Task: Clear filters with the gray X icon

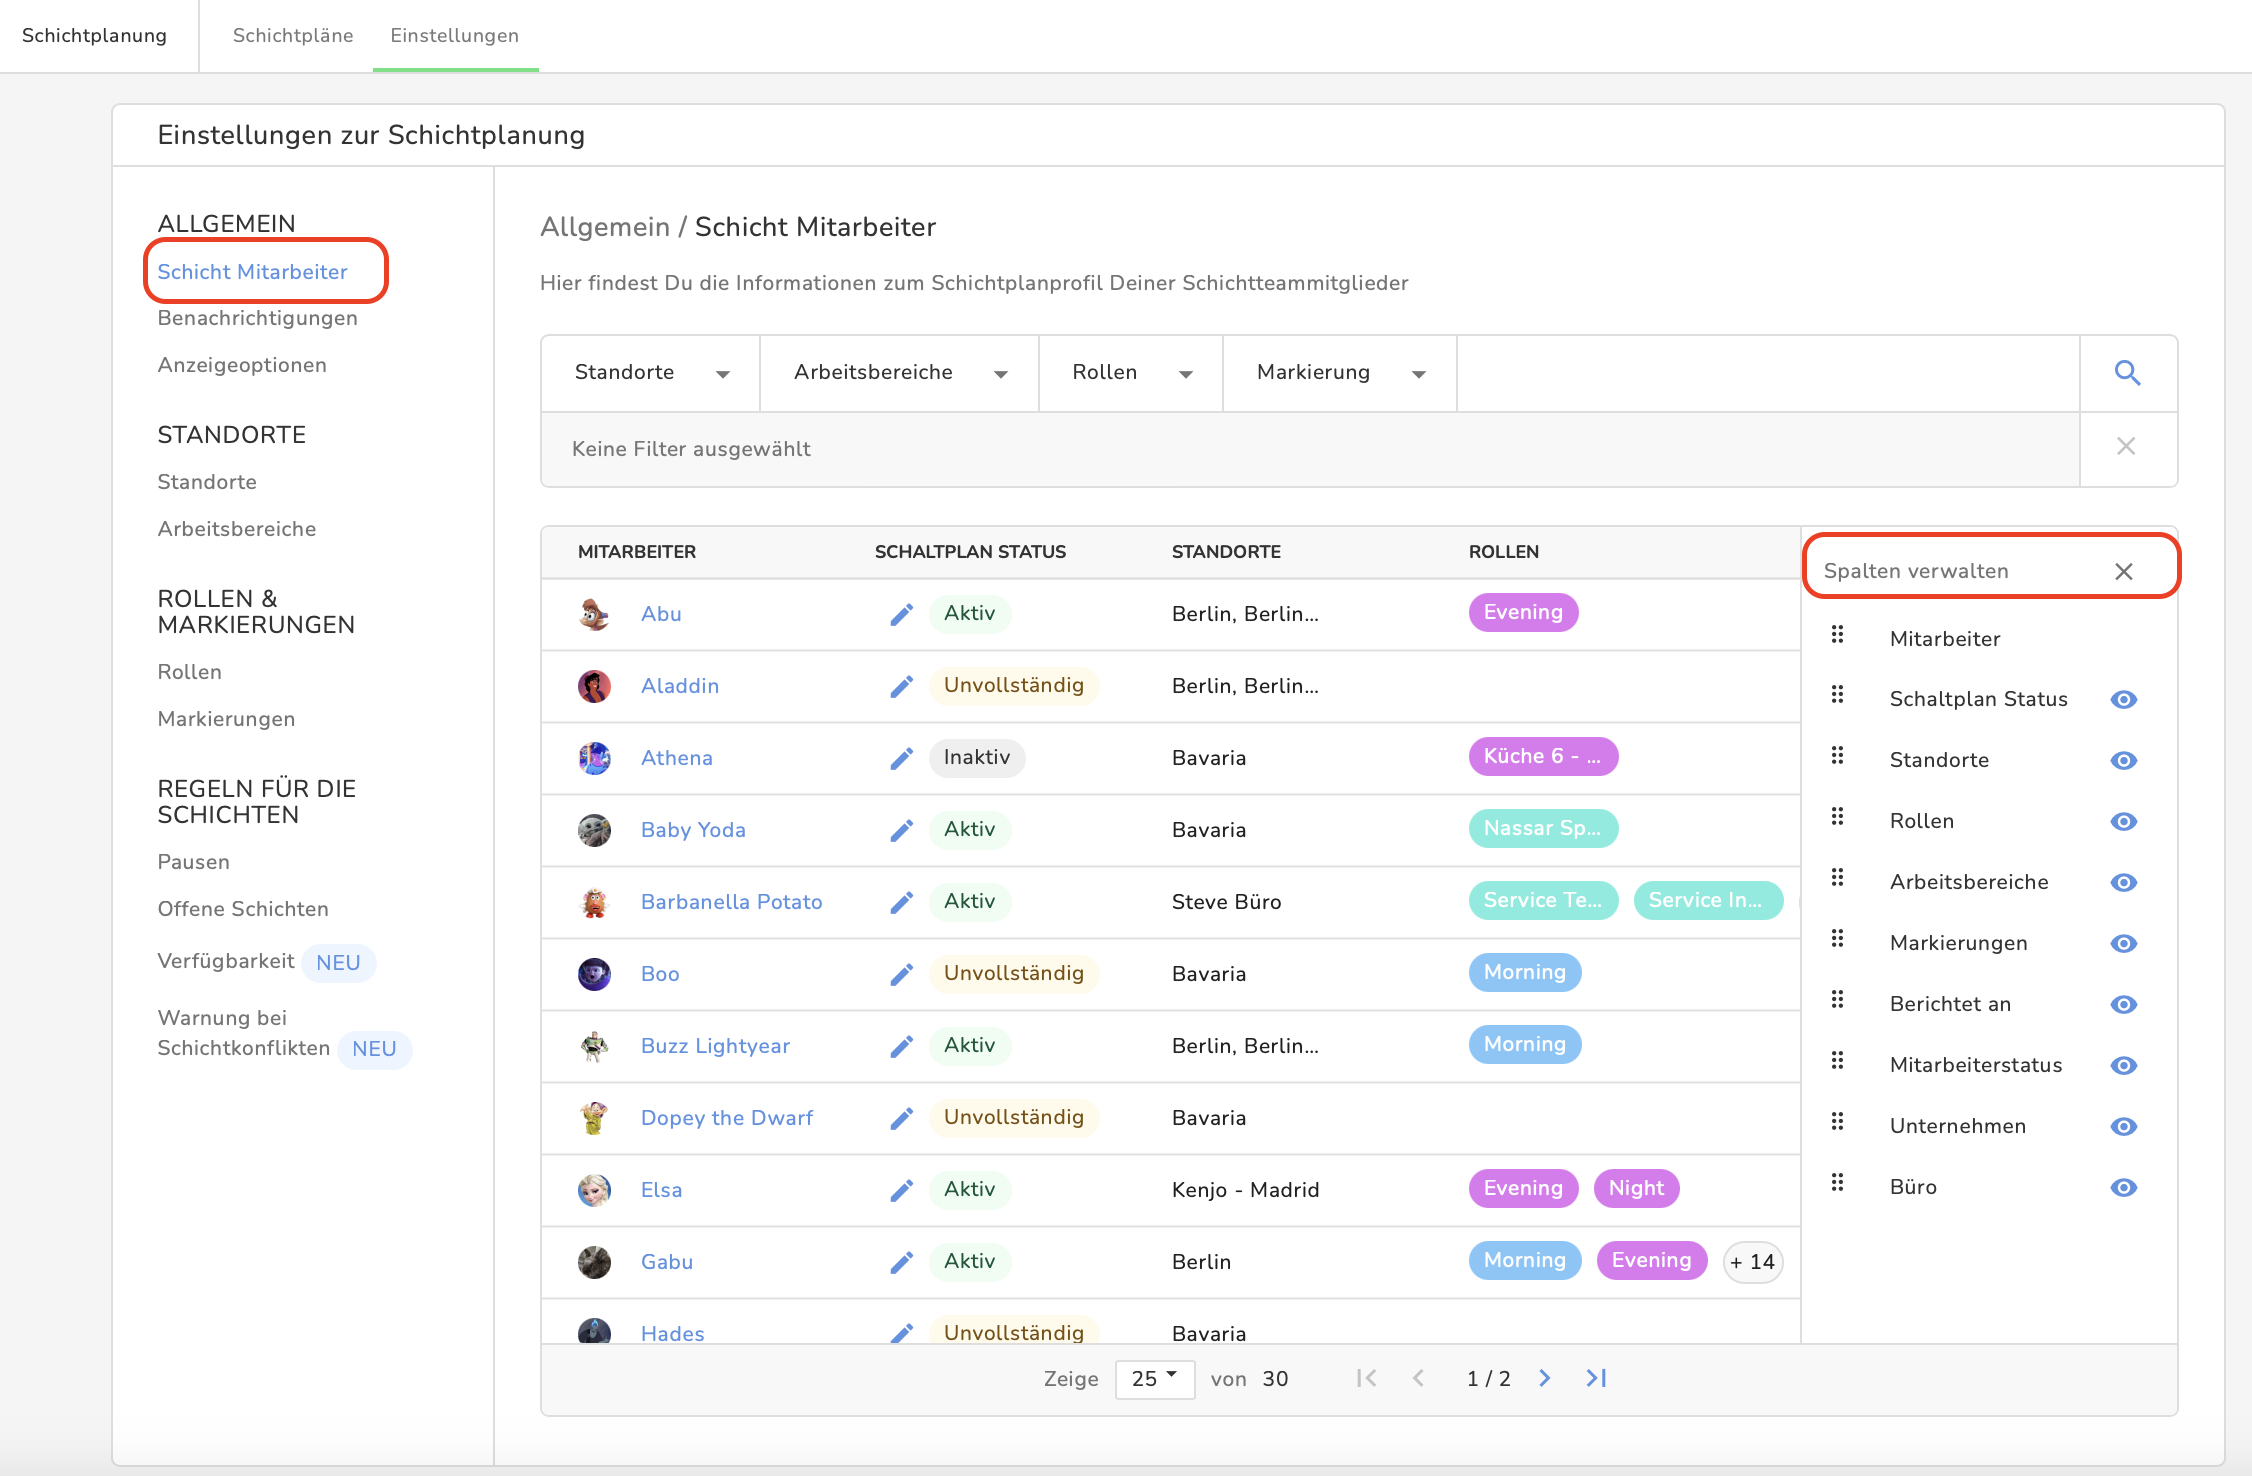Action: coord(2126,446)
